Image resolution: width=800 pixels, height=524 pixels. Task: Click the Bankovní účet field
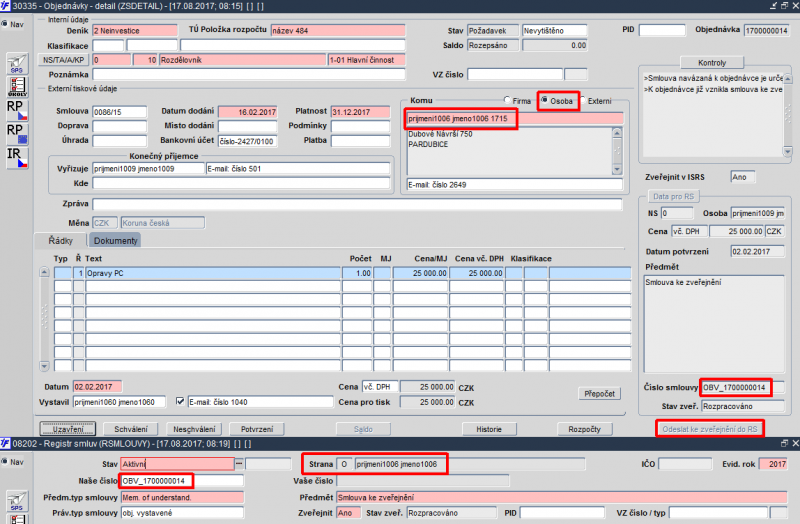tap(247, 141)
